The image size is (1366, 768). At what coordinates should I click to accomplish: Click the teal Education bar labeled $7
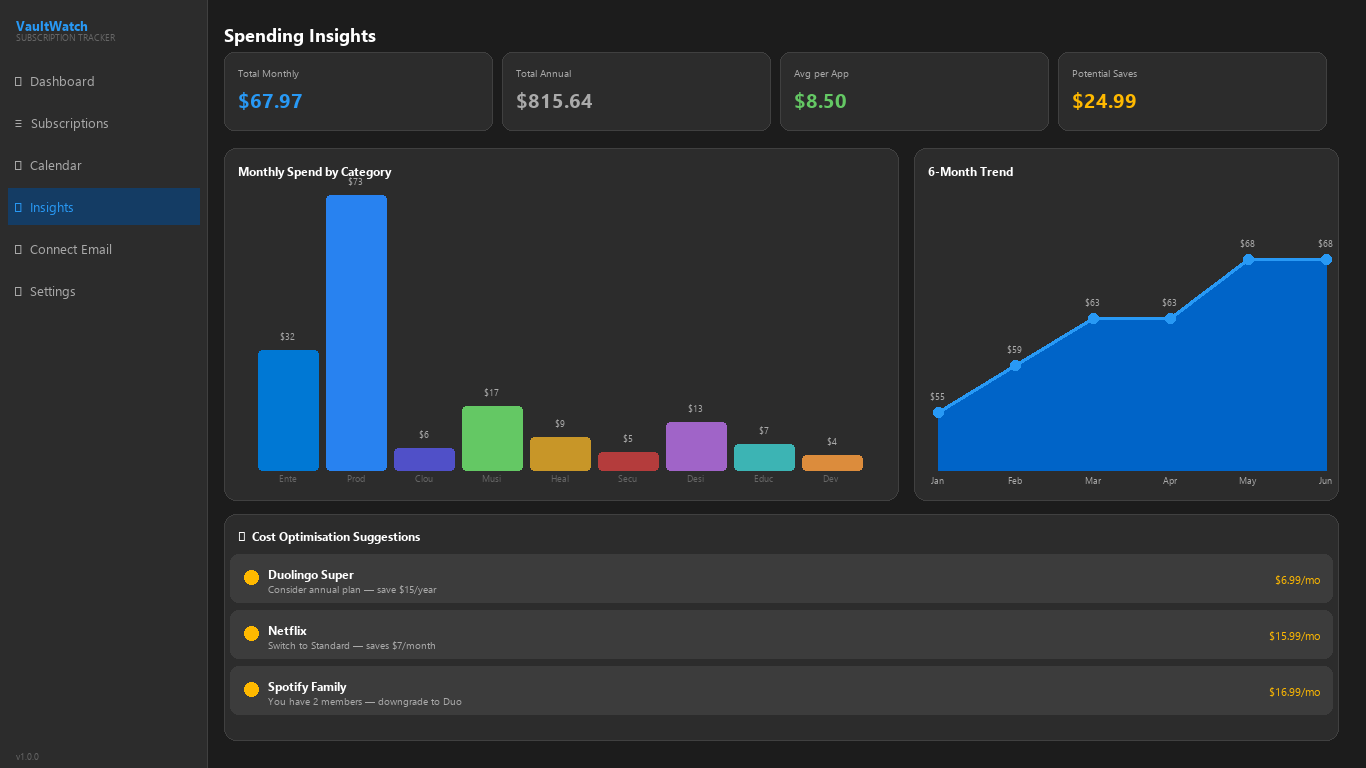(x=764, y=457)
